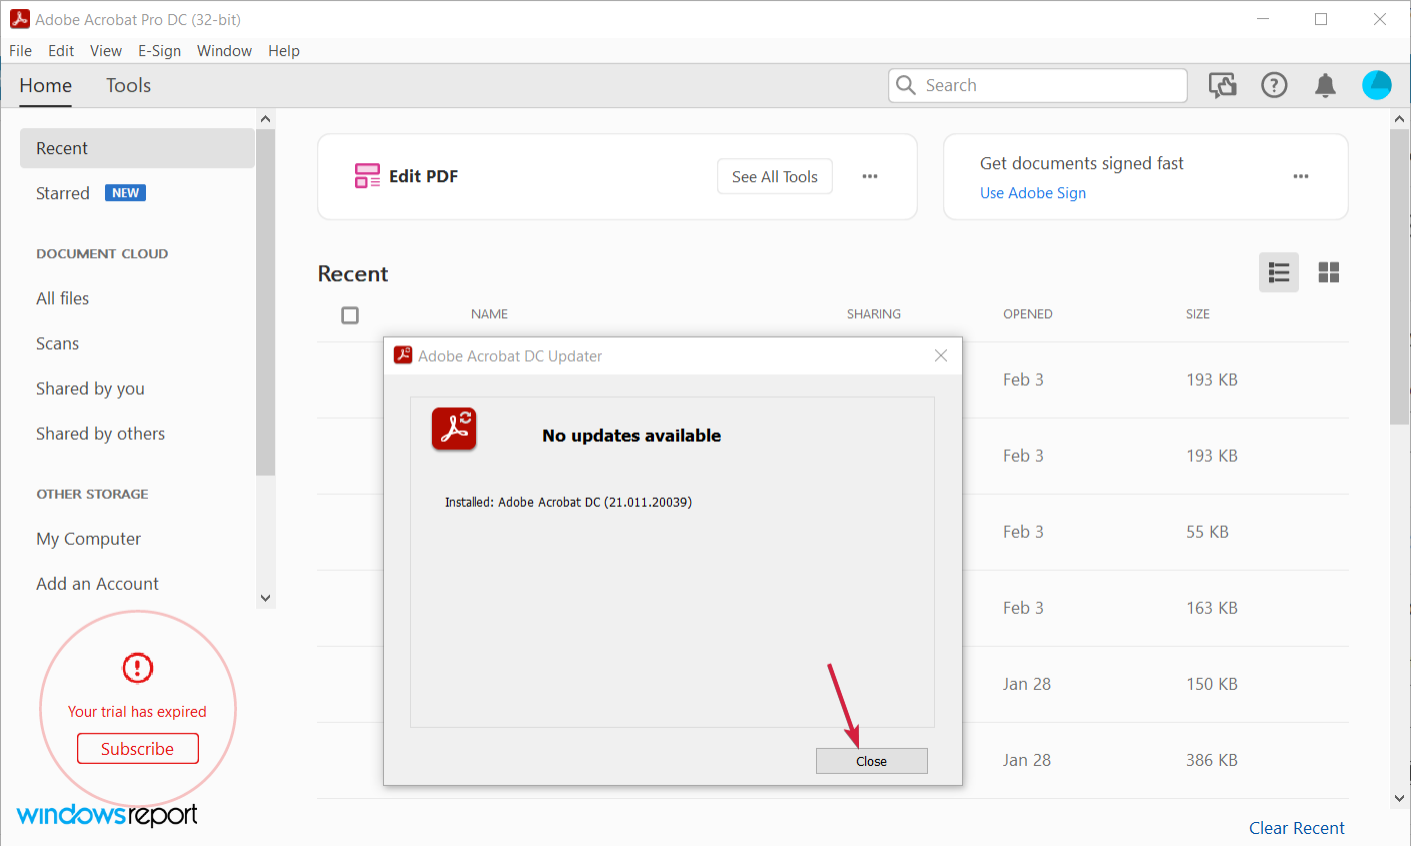Open more options on Adobe Sign card
The height and width of the screenshot is (846, 1411).
(1301, 176)
